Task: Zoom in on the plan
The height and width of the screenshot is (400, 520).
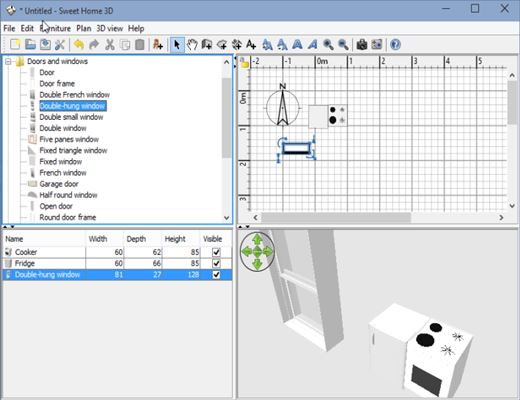Action: 328,44
